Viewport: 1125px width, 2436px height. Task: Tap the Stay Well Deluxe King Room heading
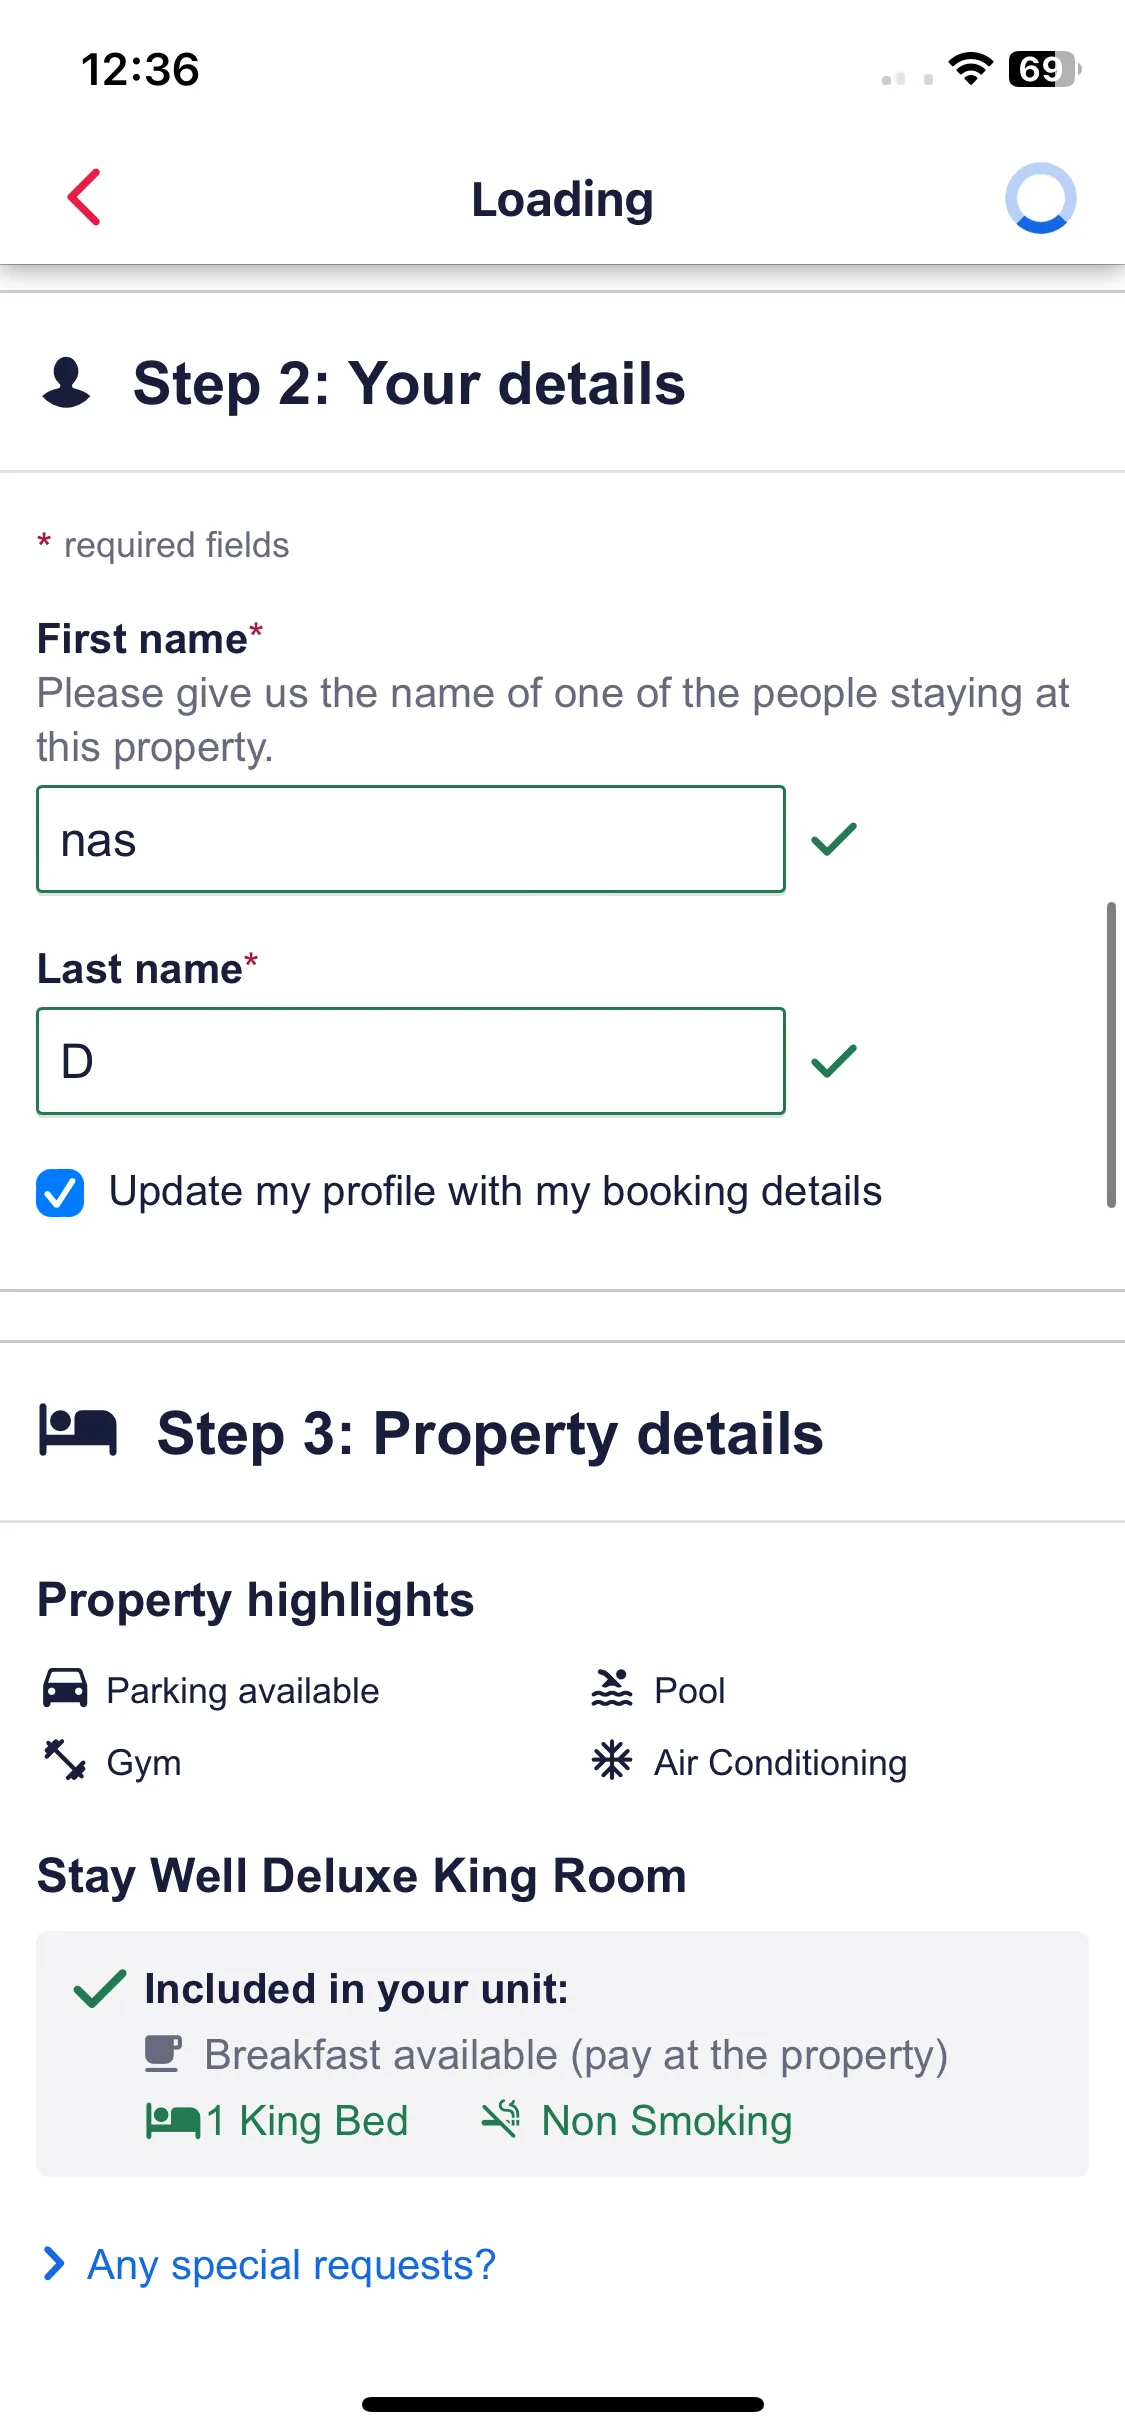362,1875
